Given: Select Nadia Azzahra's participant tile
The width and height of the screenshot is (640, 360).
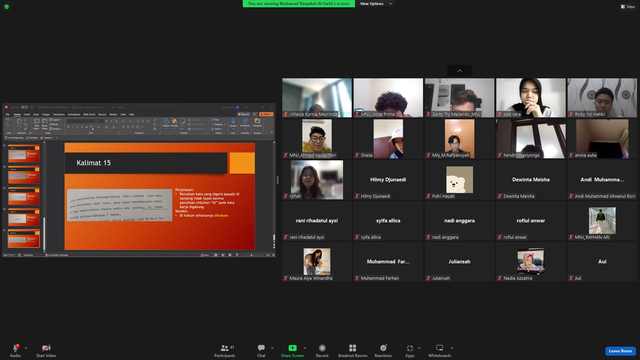Looking at the screenshot, I should coord(531,262).
